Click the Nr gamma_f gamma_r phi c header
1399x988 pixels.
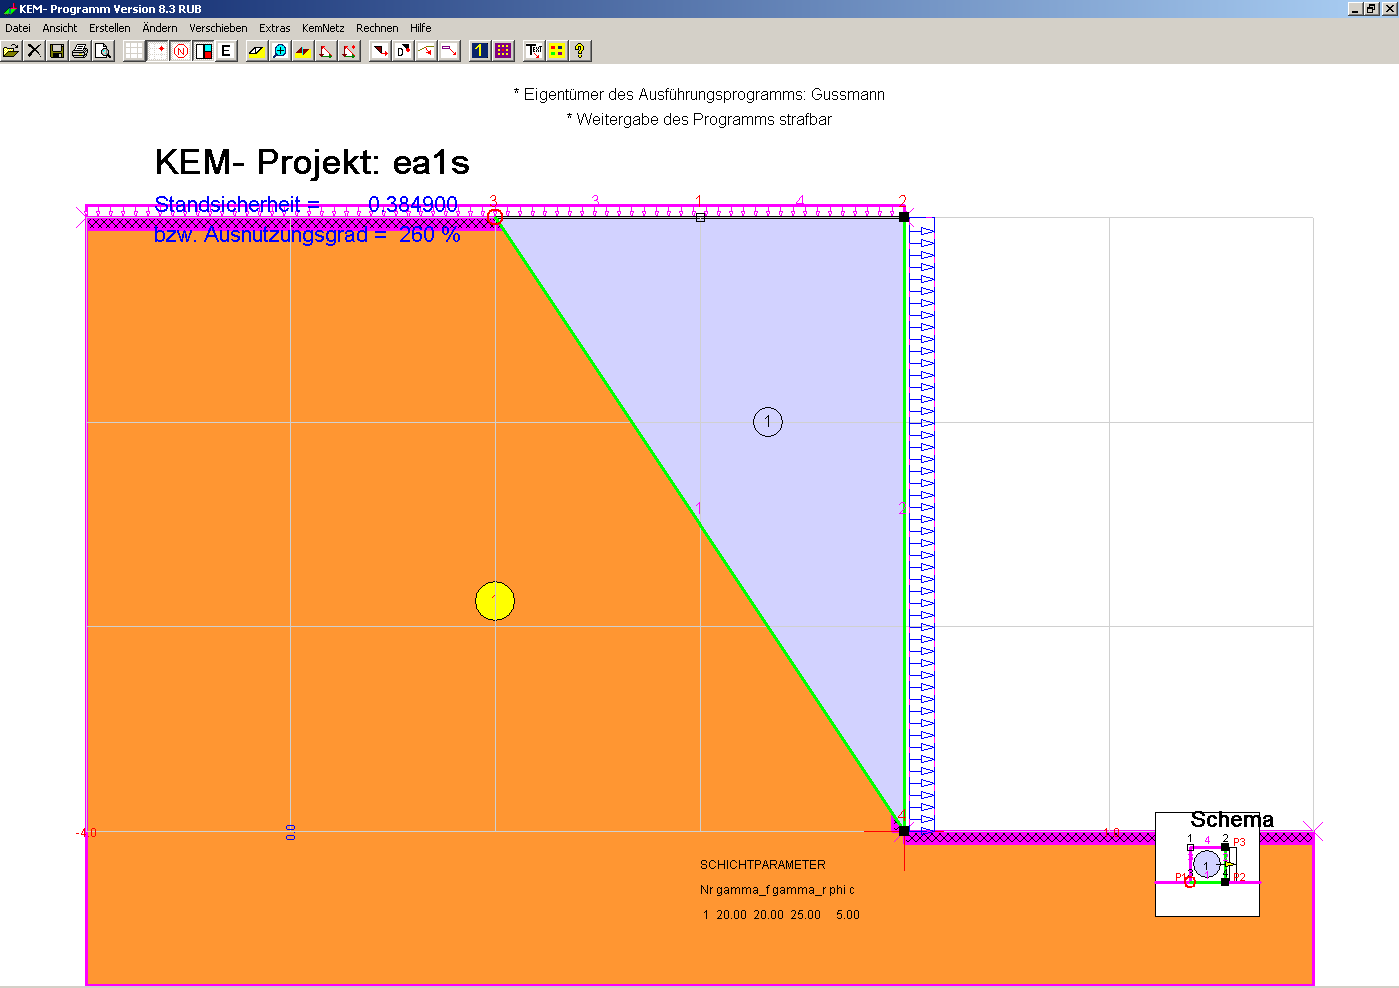point(777,890)
